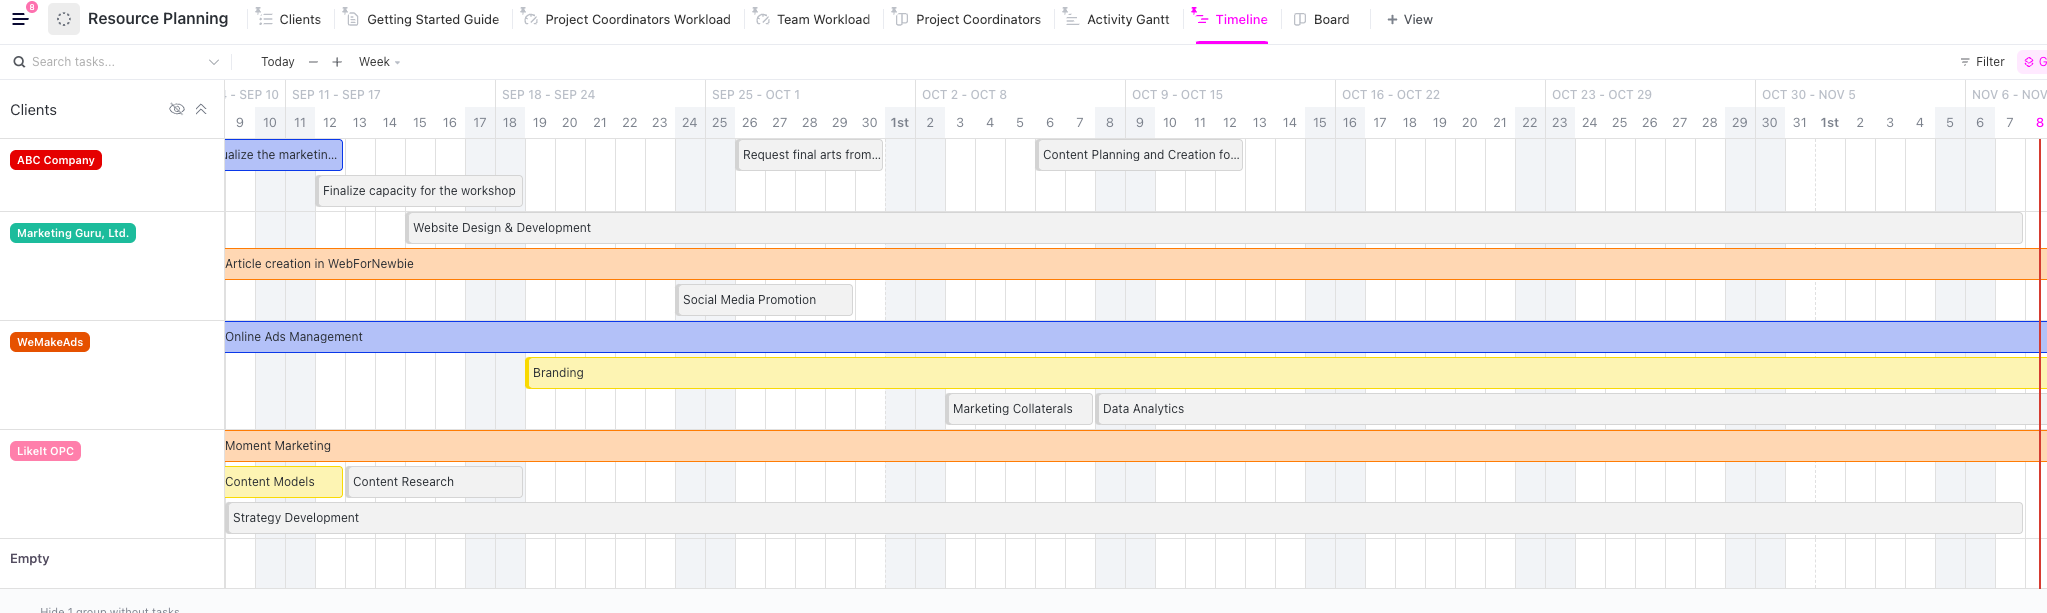Add a new View

click(x=1409, y=19)
